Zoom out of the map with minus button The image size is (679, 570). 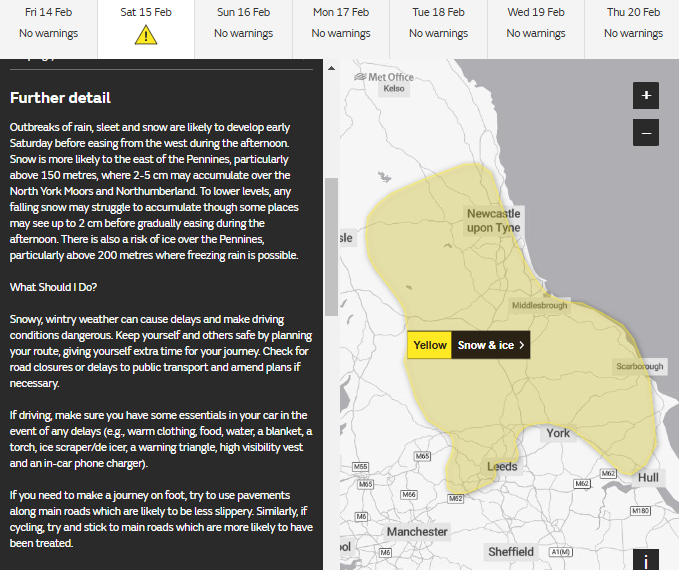coord(646,133)
